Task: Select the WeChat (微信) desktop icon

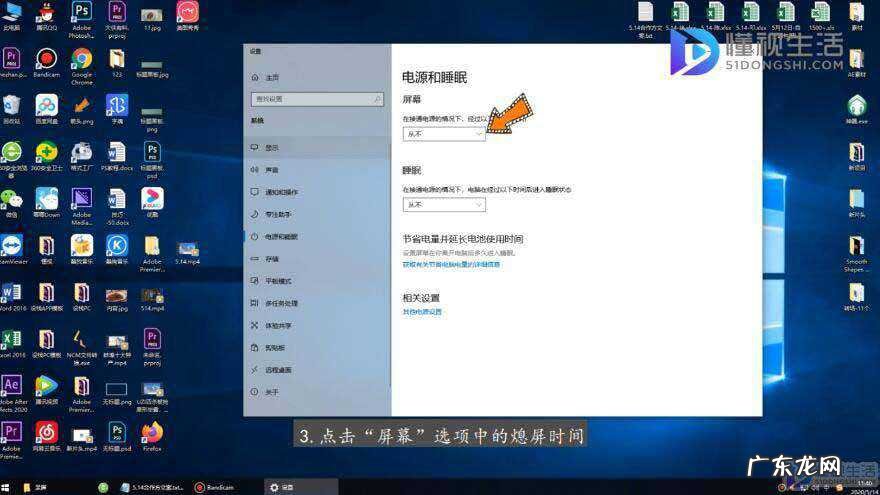Action: 12,203
